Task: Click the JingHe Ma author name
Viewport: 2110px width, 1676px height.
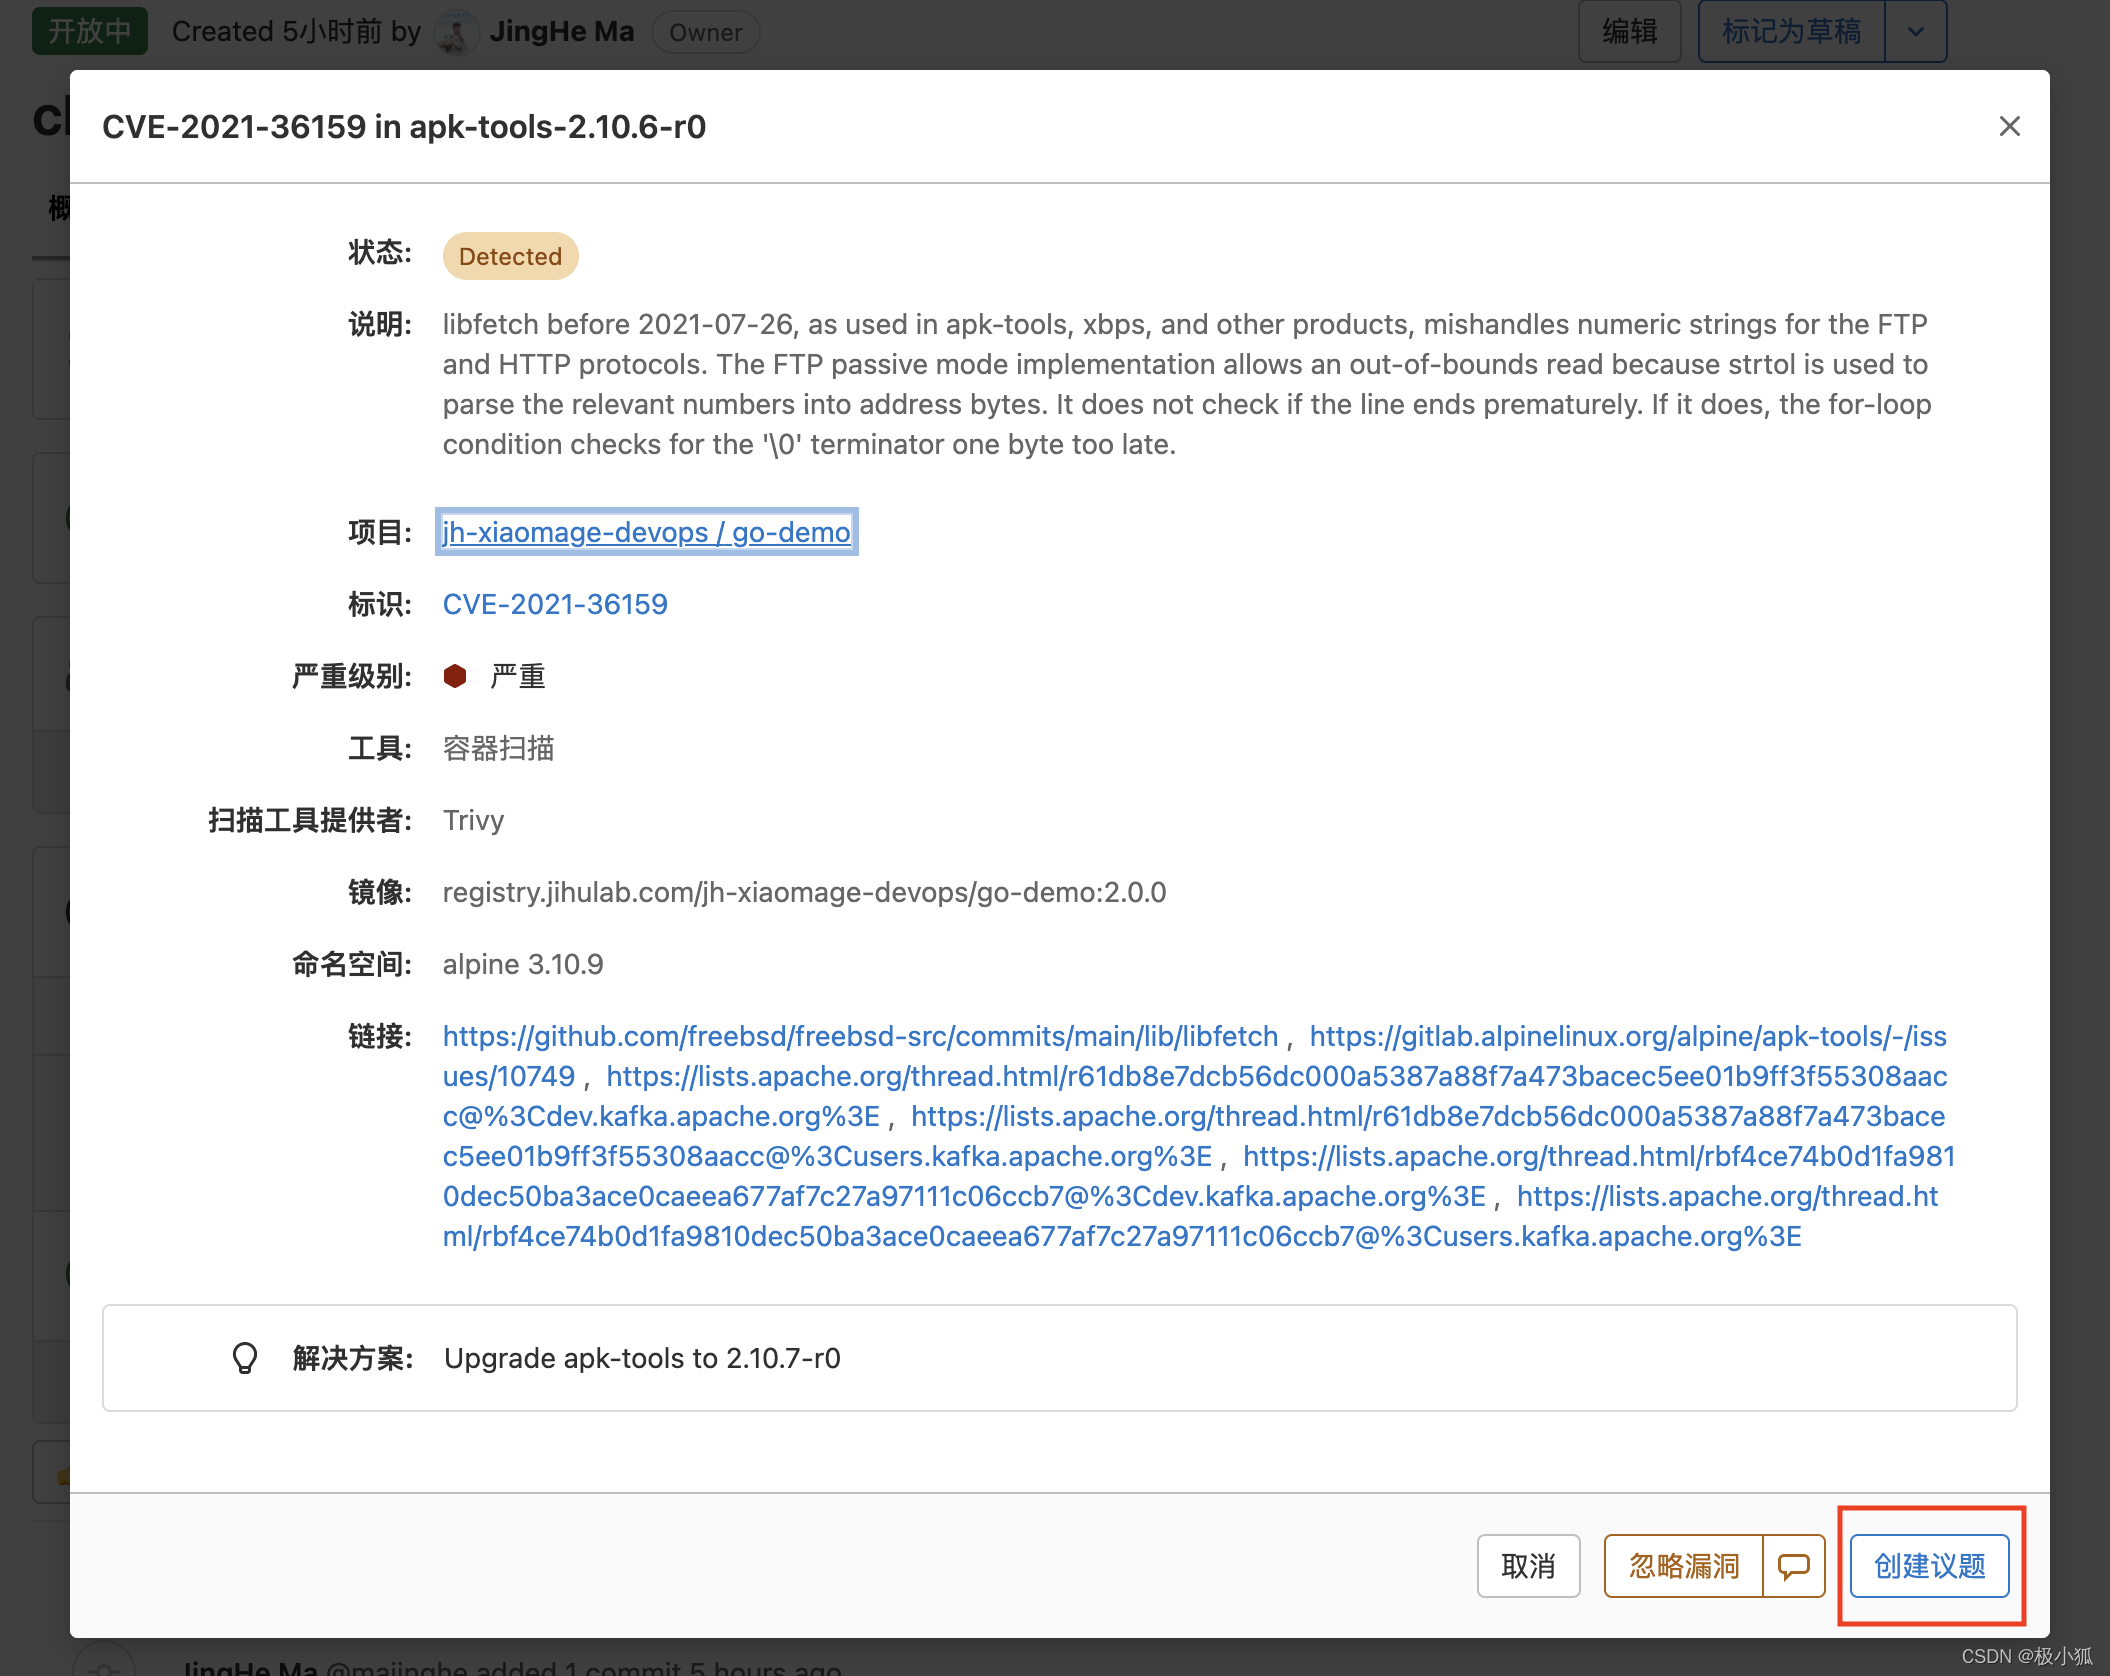Action: (x=562, y=32)
